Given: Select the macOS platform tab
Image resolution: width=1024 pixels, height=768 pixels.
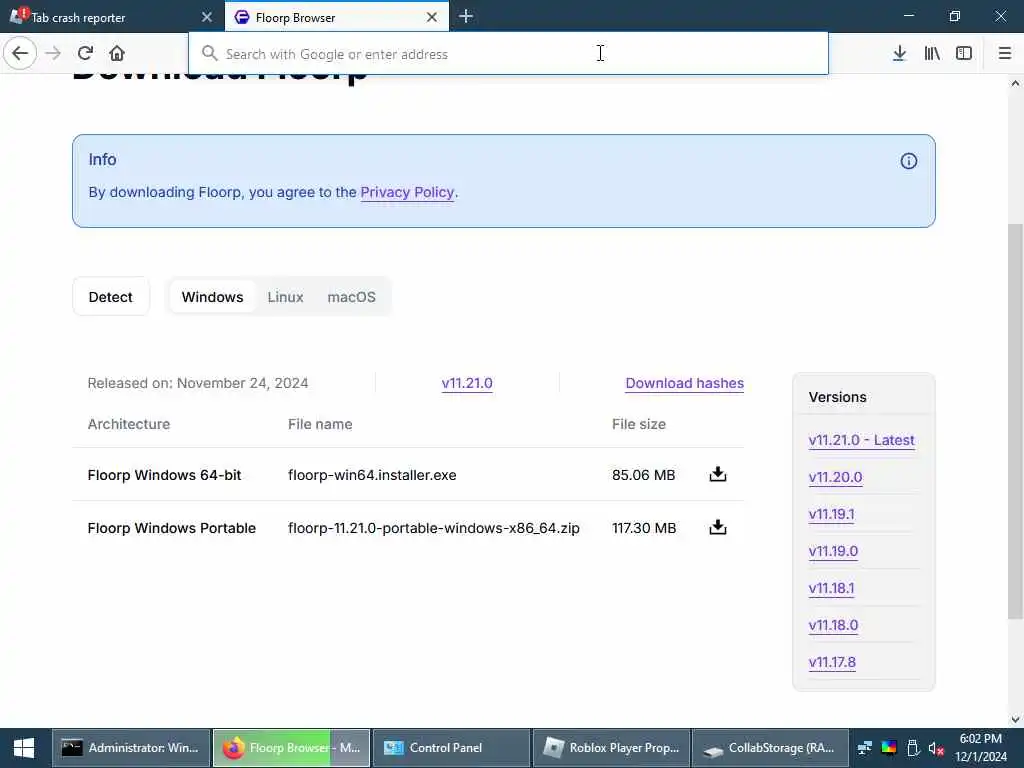Looking at the screenshot, I should 351,297.
